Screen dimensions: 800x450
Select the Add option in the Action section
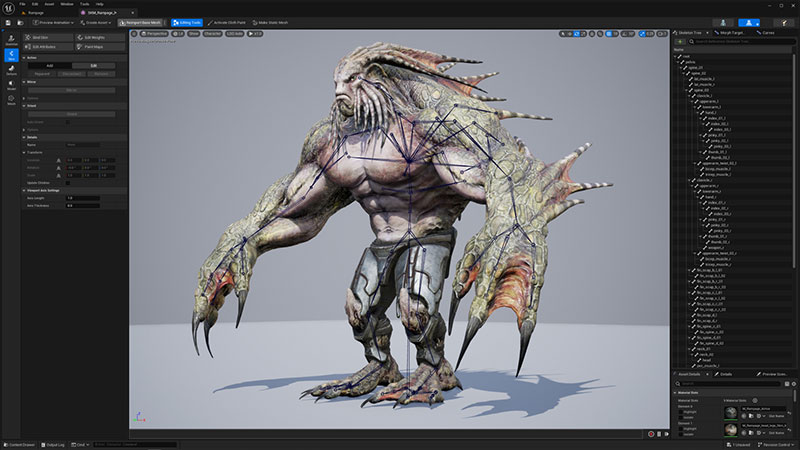pos(49,66)
